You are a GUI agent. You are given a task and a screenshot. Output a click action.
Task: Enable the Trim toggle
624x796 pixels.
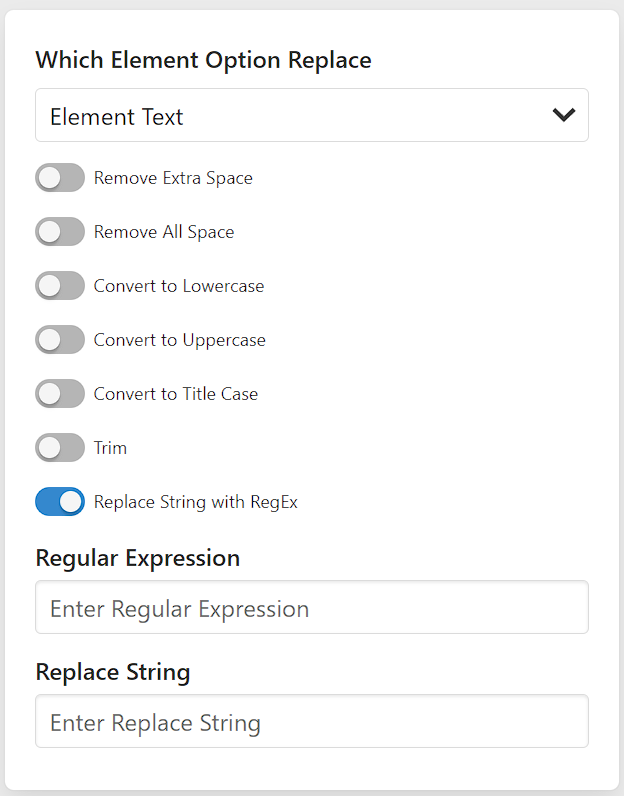pyautogui.click(x=60, y=448)
